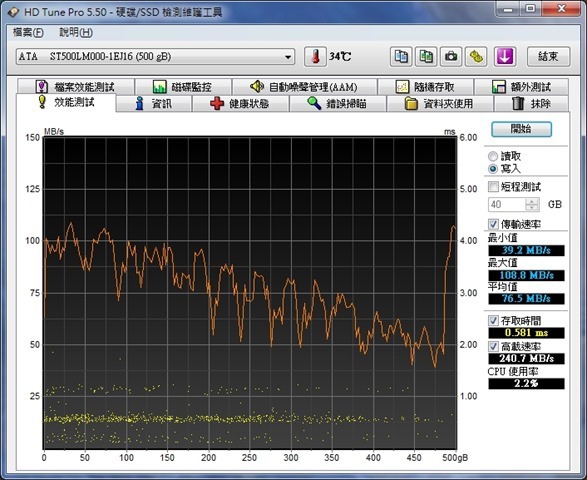Click the thermometer temperature icon

click(x=315, y=57)
